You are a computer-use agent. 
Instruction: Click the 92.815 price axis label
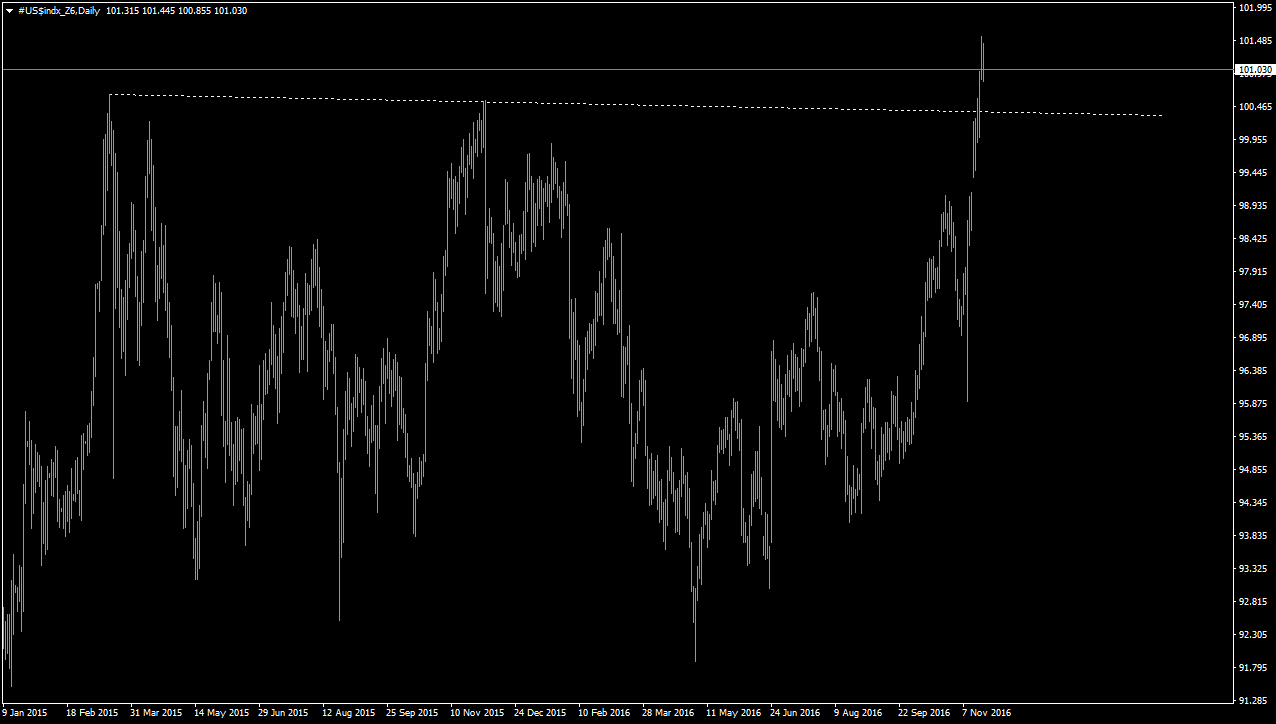coord(1255,602)
